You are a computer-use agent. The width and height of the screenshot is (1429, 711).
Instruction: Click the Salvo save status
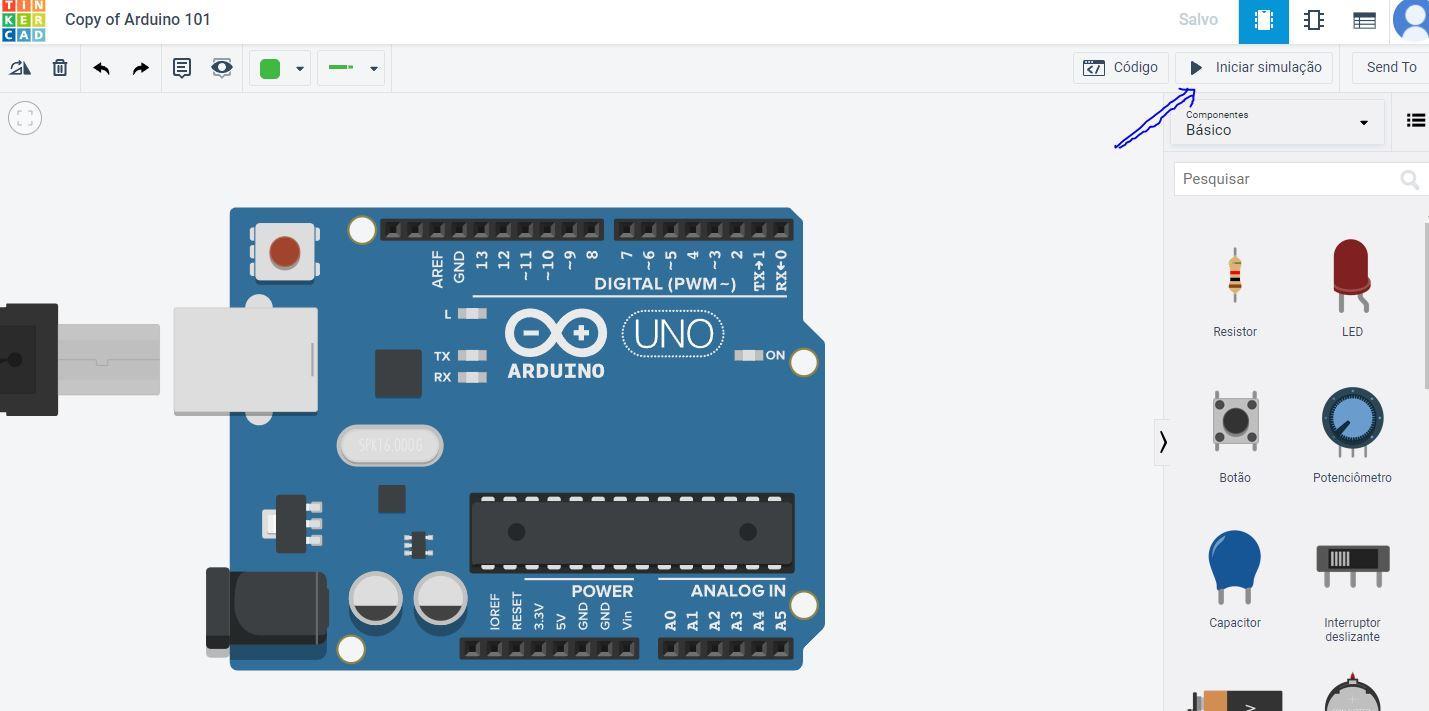point(1198,19)
